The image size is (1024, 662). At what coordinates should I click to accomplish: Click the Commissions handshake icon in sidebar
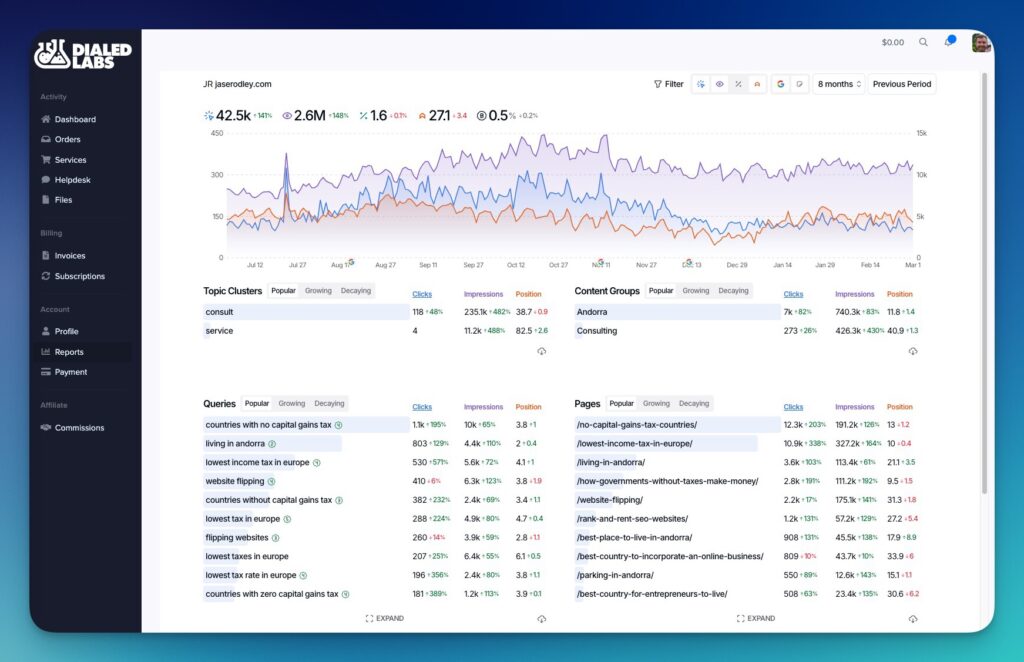(x=46, y=428)
